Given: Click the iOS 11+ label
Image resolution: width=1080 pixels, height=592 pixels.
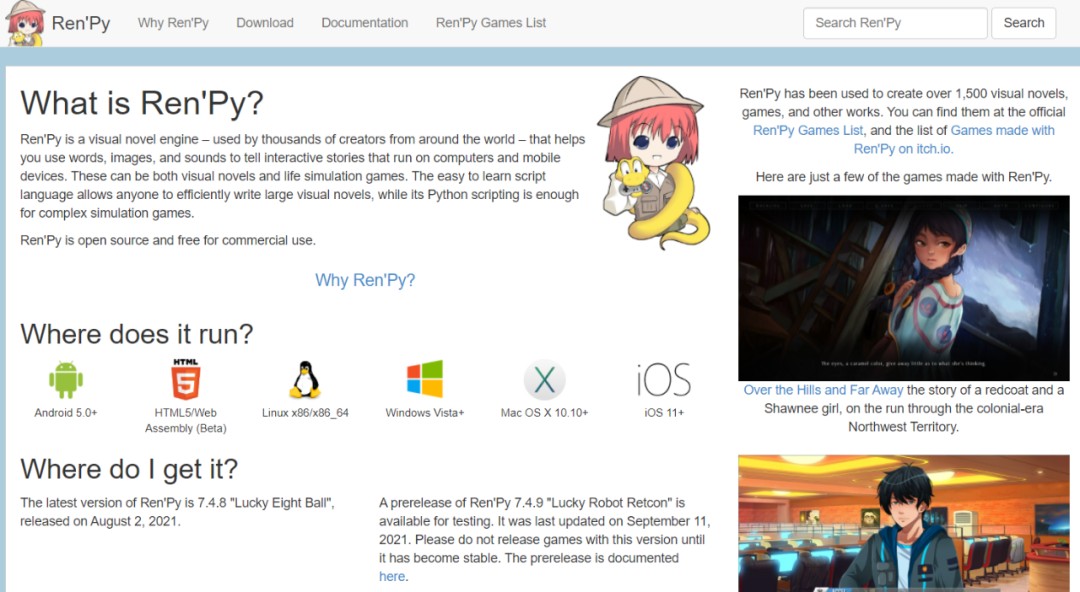Looking at the screenshot, I should click(664, 413).
